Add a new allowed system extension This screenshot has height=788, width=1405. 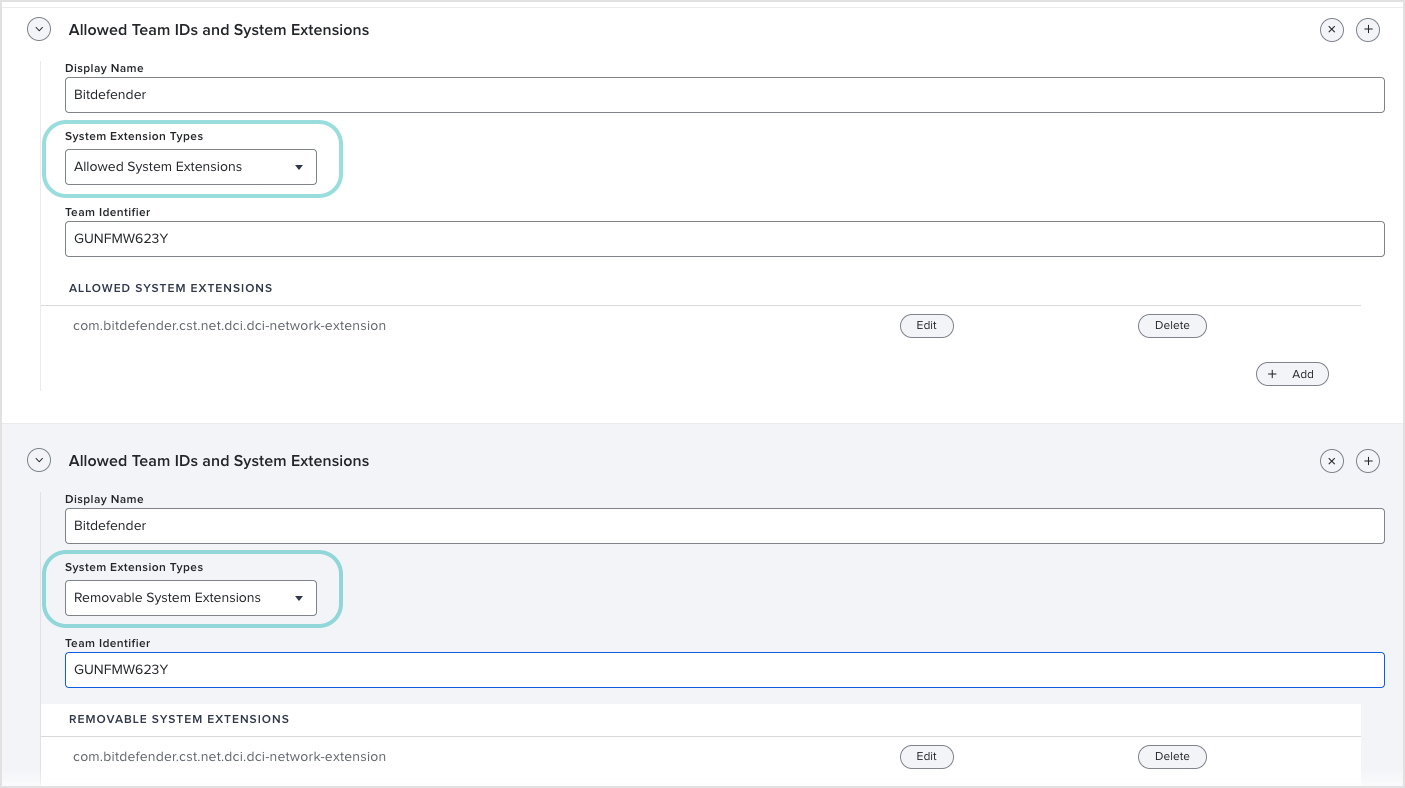click(x=1292, y=373)
